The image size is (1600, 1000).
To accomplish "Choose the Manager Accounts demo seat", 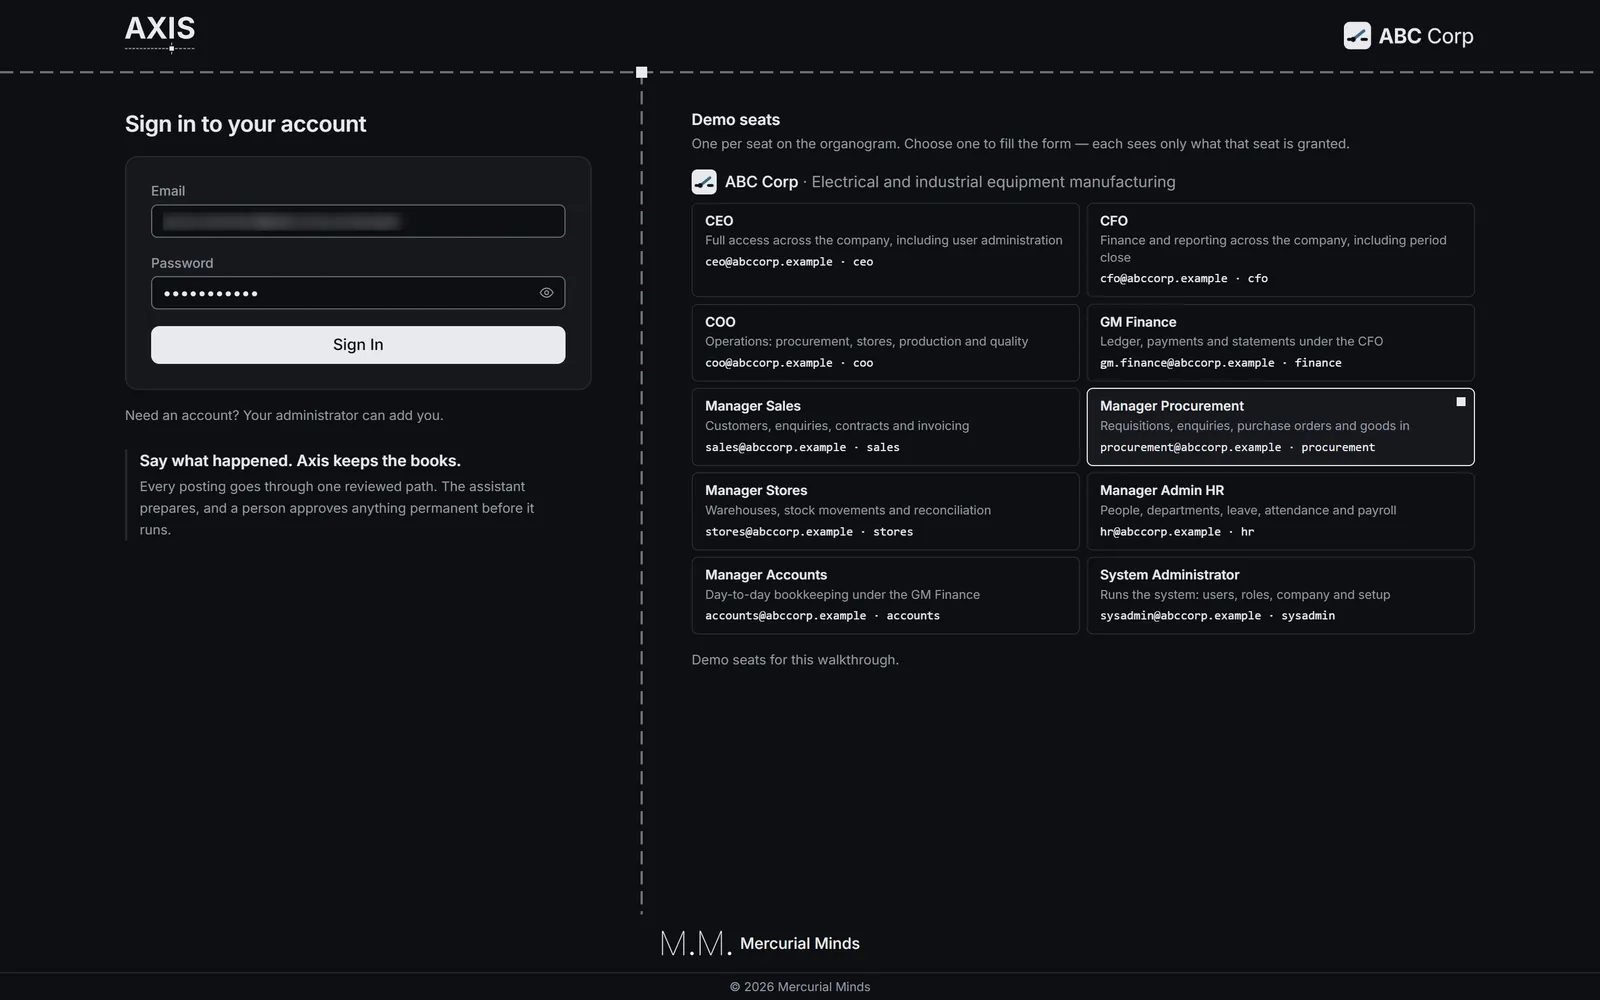I will click(x=885, y=596).
